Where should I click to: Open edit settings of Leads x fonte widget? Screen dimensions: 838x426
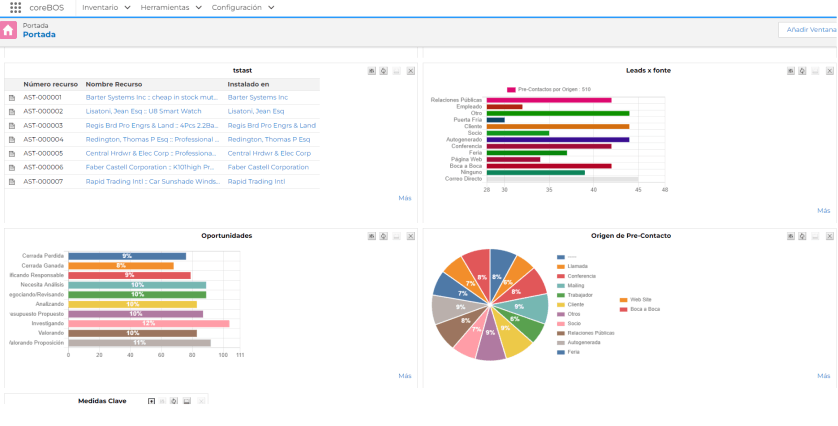tap(790, 71)
